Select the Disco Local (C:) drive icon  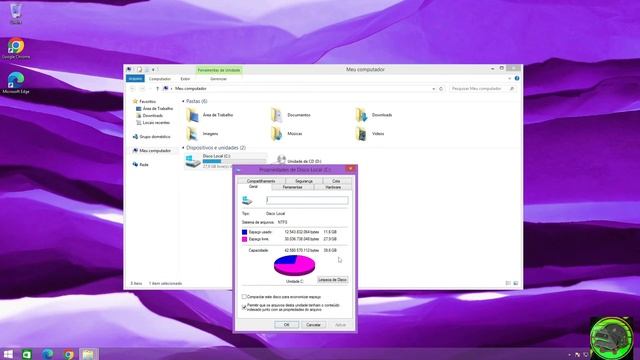[192, 161]
